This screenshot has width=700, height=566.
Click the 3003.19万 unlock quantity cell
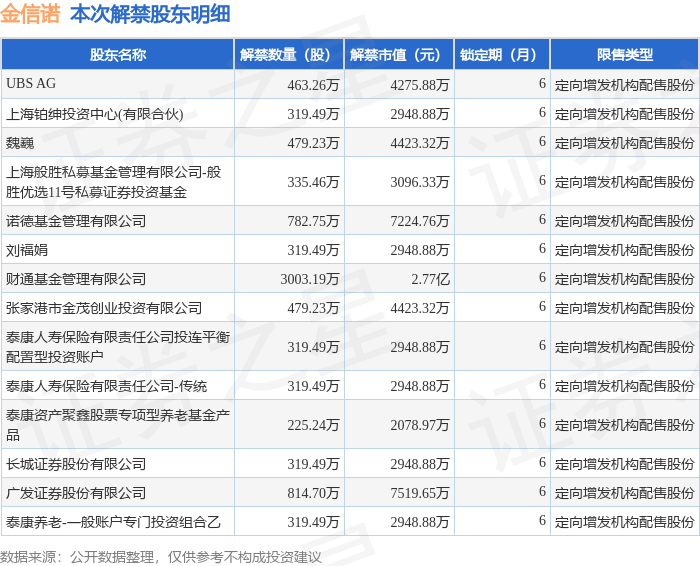point(305,279)
